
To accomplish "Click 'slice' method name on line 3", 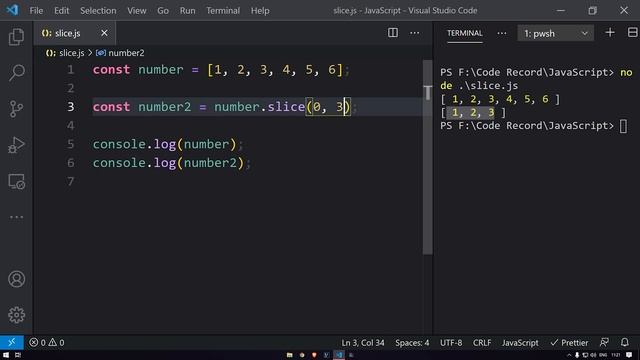I will coord(286,107).
